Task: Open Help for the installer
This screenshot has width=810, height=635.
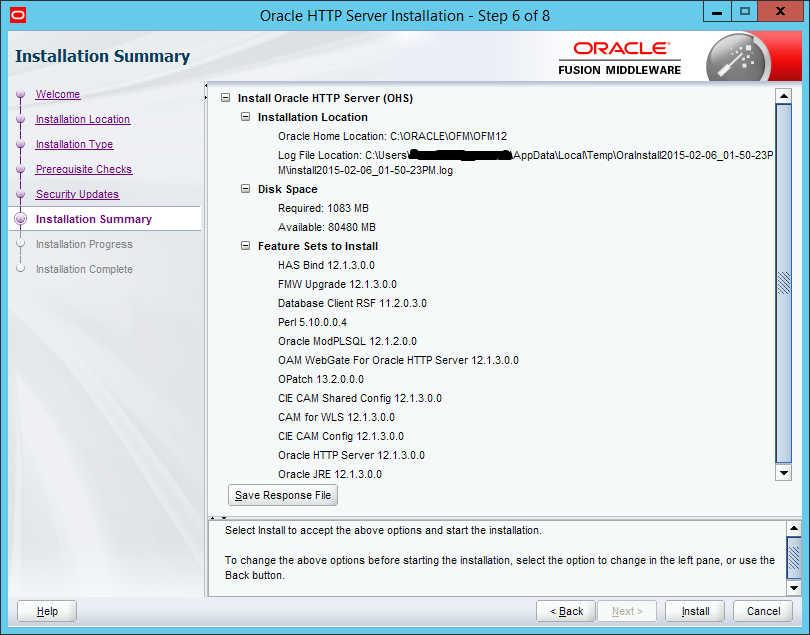Action: point(47,611)
